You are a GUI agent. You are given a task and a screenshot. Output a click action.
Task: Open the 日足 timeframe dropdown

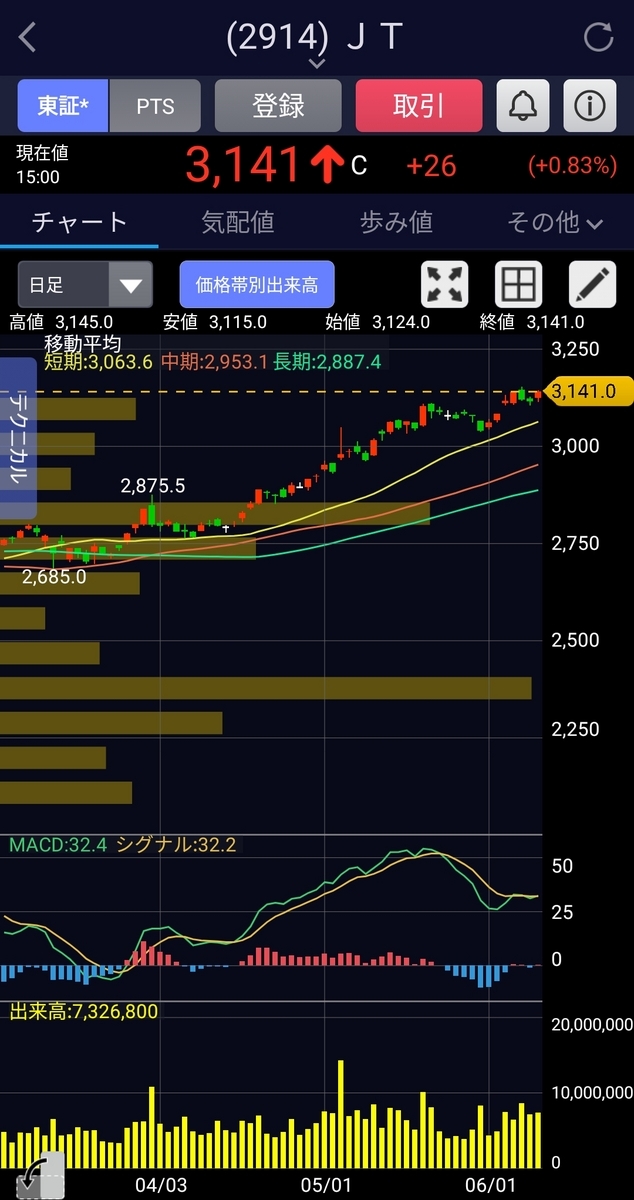pos(85,285)
